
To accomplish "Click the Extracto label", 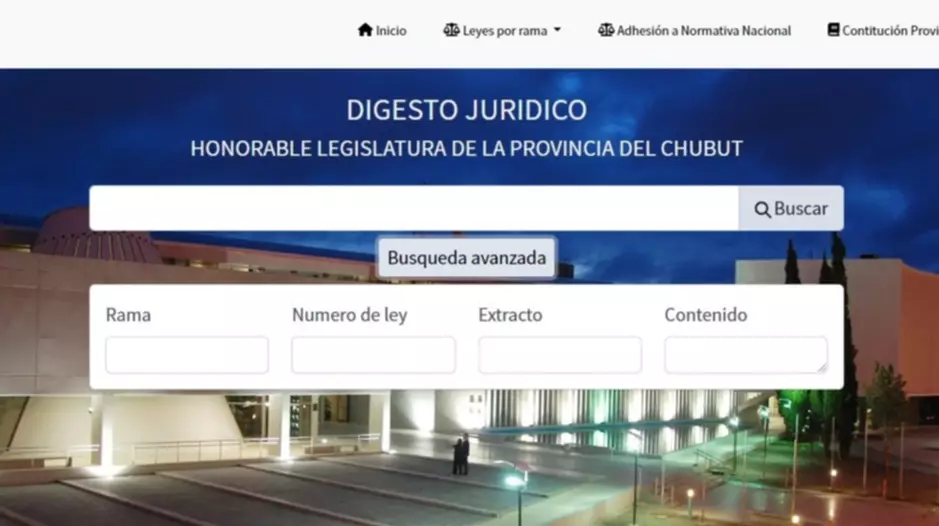I will tap(510, 315).
